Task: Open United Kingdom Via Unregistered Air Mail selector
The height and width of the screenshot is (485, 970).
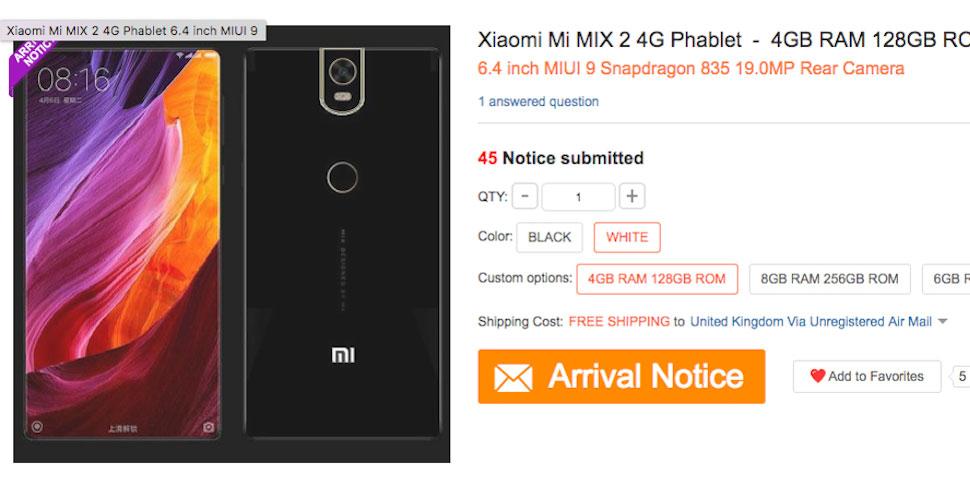Action: [x=810, y=322]
